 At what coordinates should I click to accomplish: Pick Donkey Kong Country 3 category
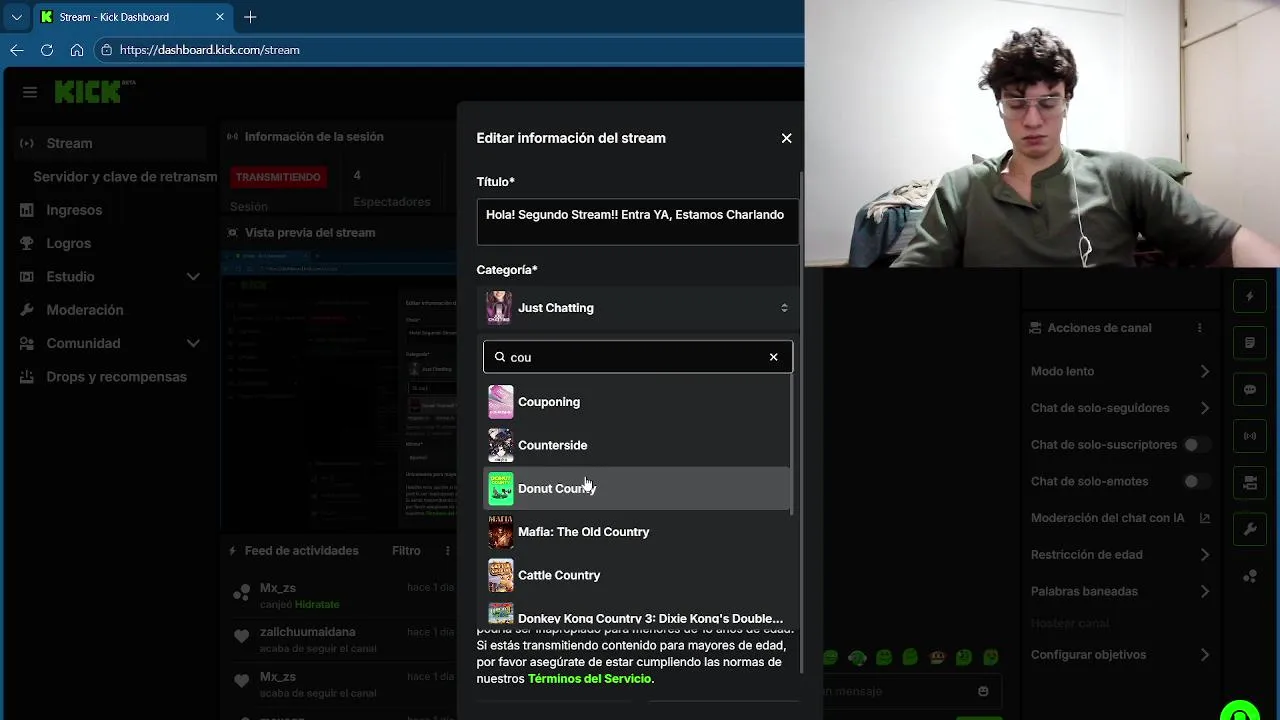tap(637, 614)
